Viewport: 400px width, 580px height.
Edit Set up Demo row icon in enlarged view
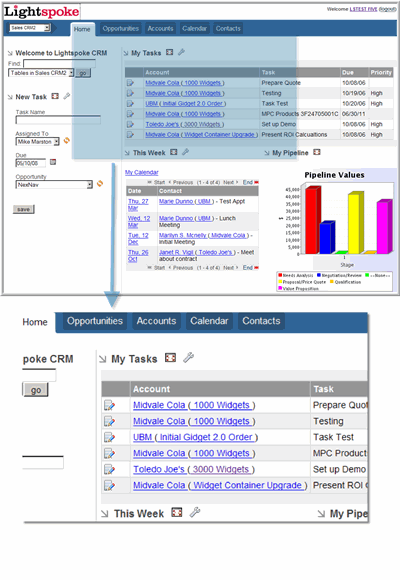click(x=109, y=469)
